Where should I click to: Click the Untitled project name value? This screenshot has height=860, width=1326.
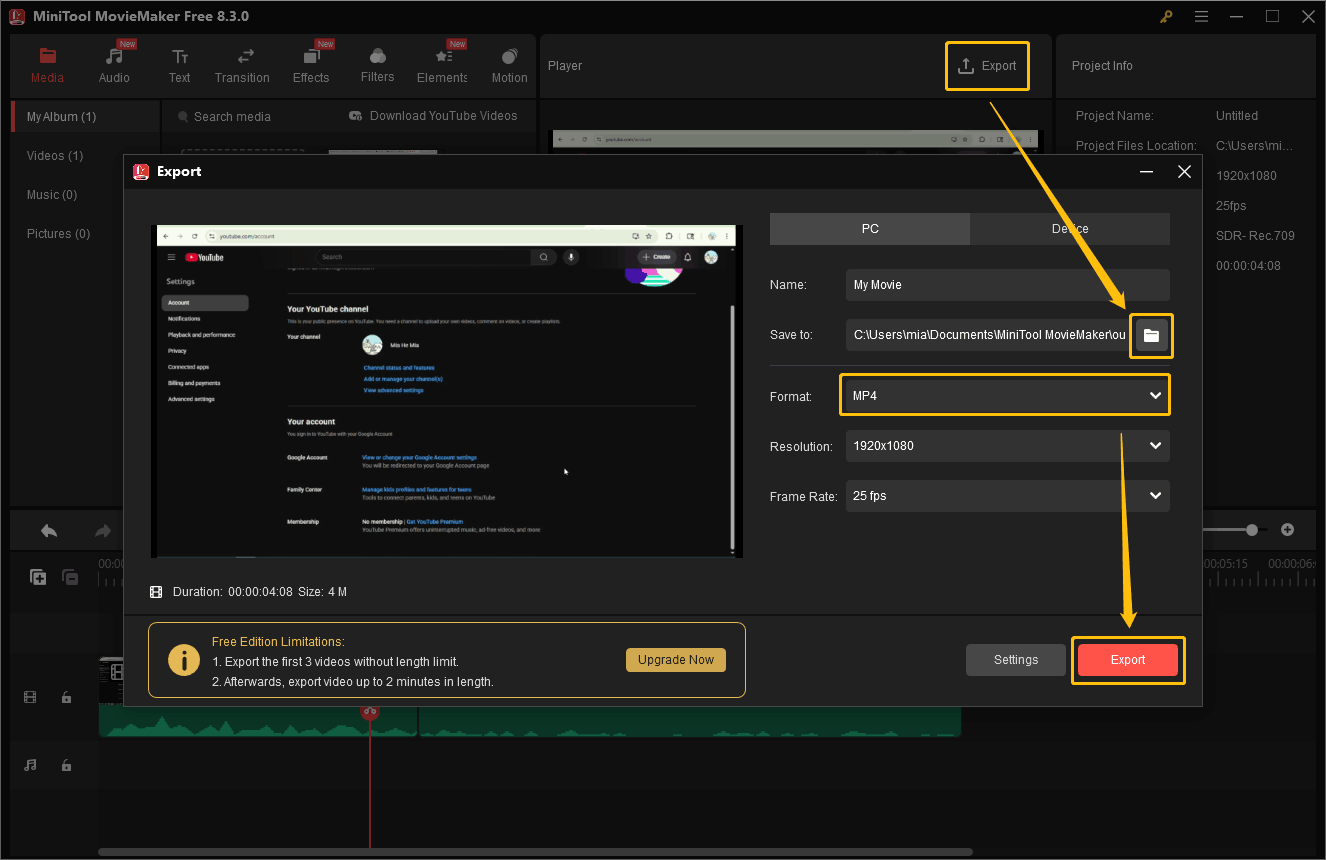[1237, 116]
